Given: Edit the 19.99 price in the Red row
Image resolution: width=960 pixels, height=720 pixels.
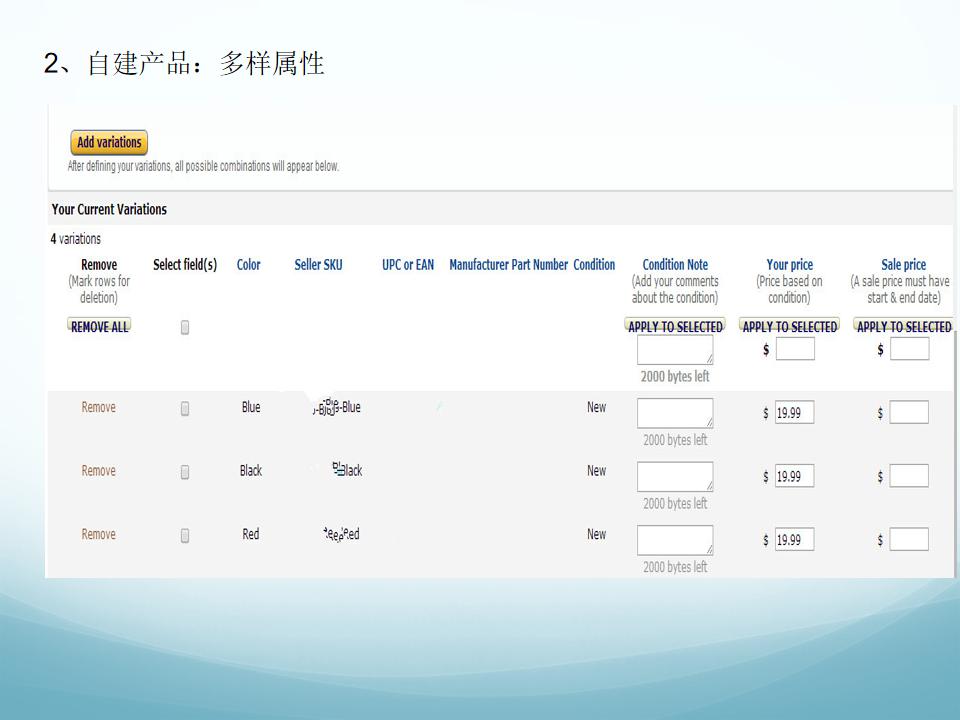Looking at the screenshot, I should (795, 539).
